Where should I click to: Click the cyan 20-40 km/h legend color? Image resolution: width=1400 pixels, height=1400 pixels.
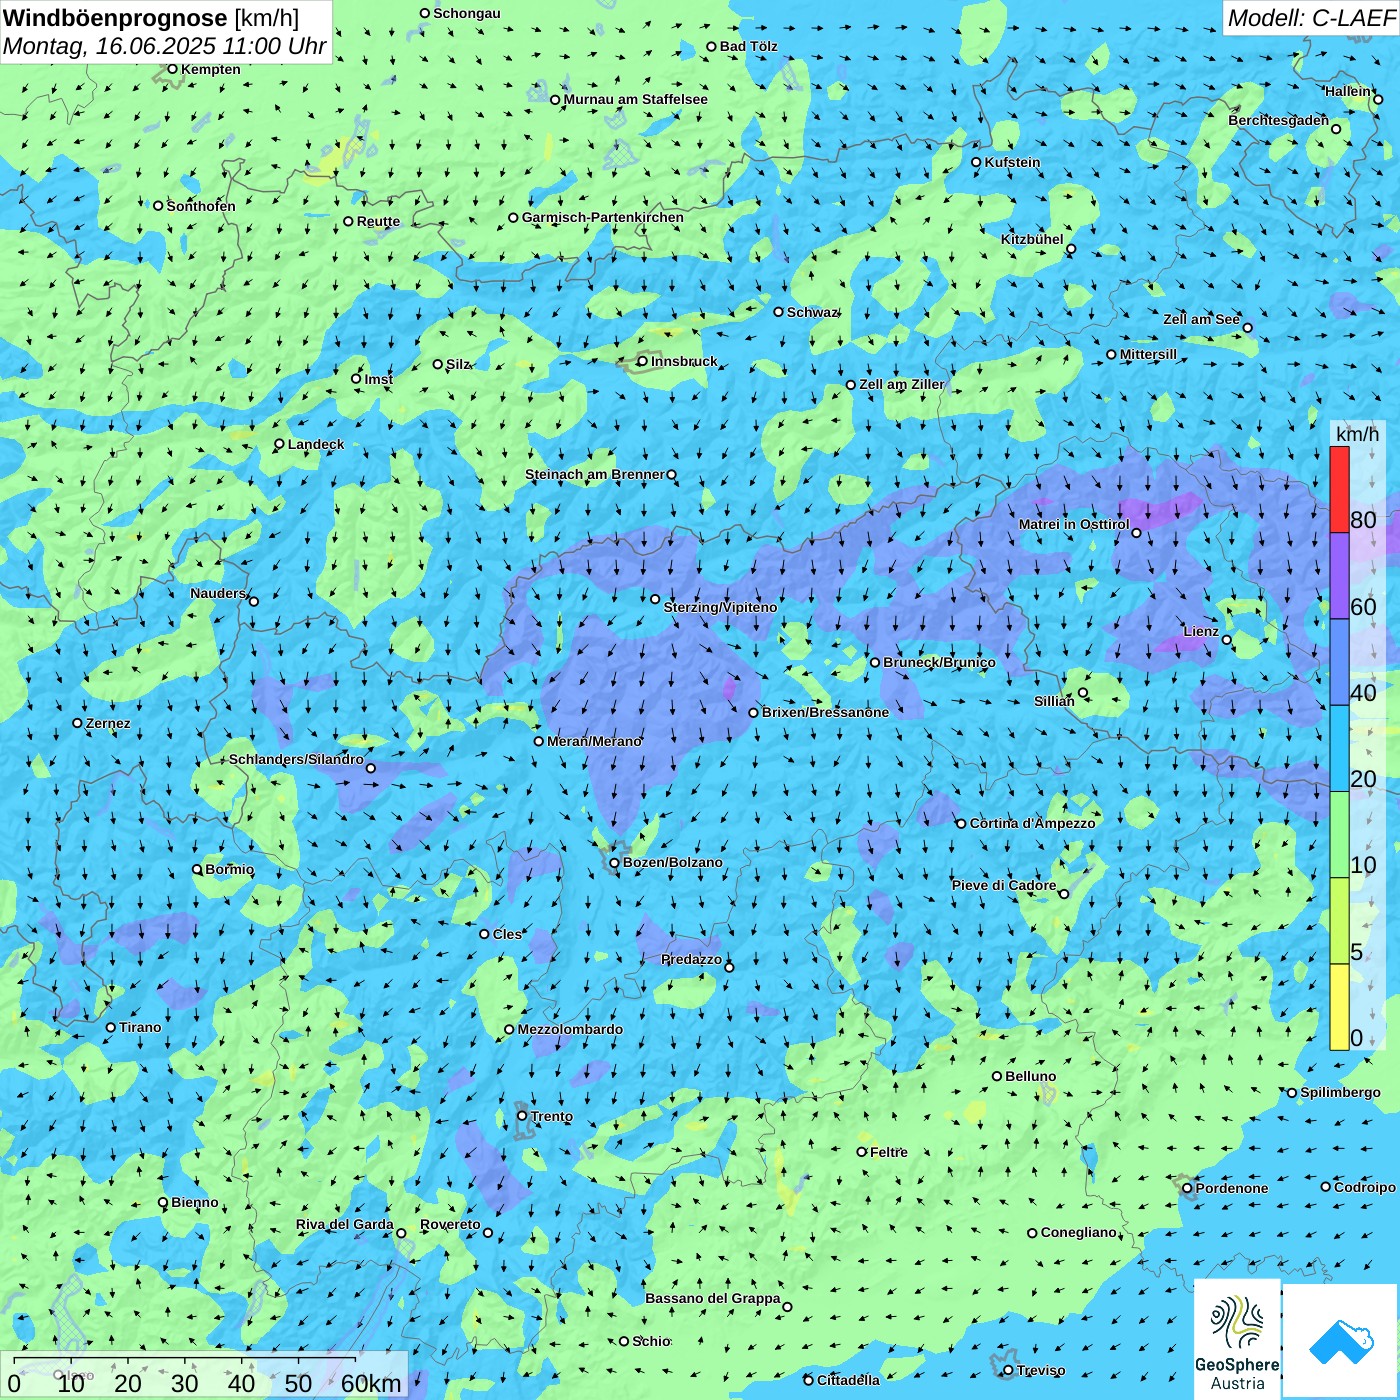(1339, 748)
